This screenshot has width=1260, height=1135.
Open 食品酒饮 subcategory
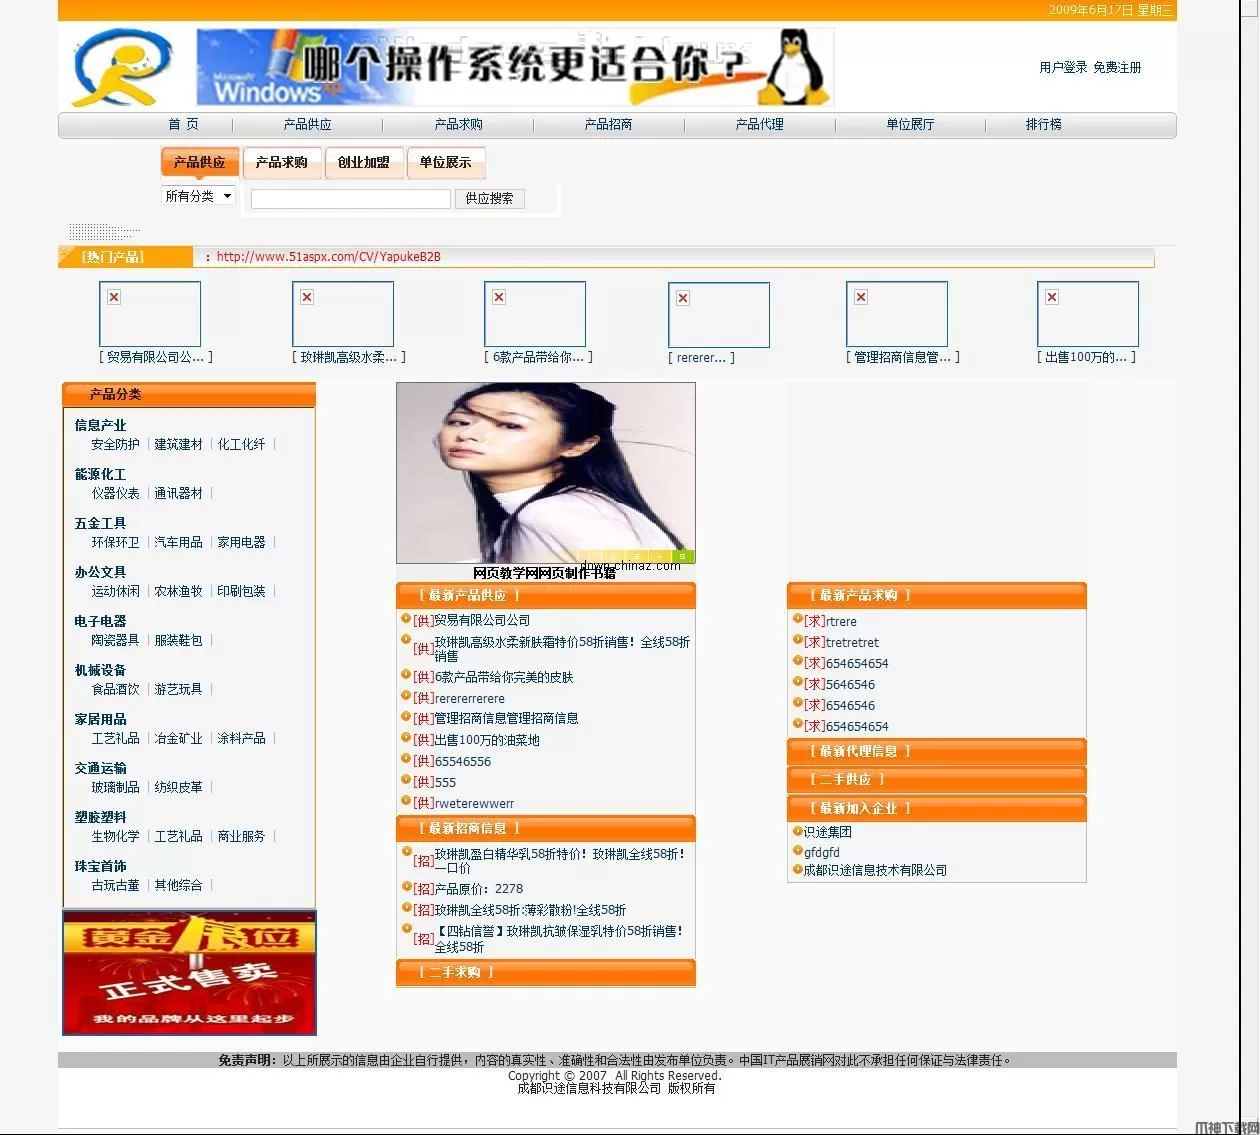pyautogui.click(x=115, y=689)
